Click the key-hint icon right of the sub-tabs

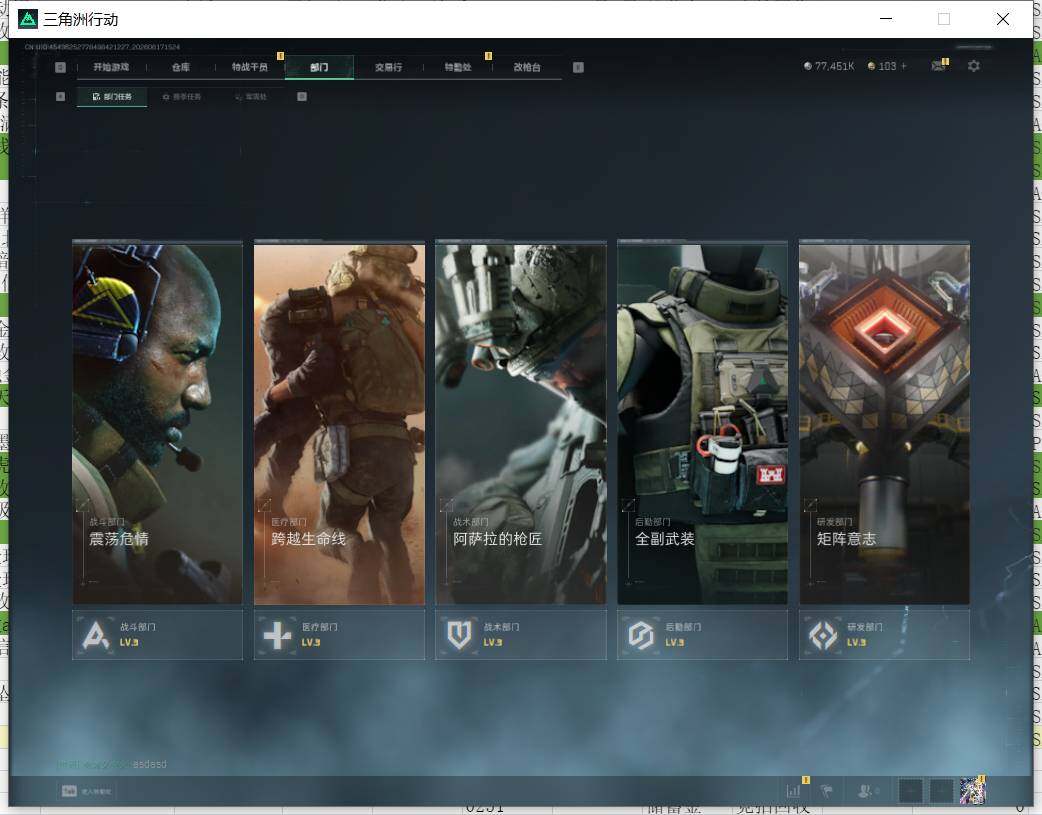point(302,96)
